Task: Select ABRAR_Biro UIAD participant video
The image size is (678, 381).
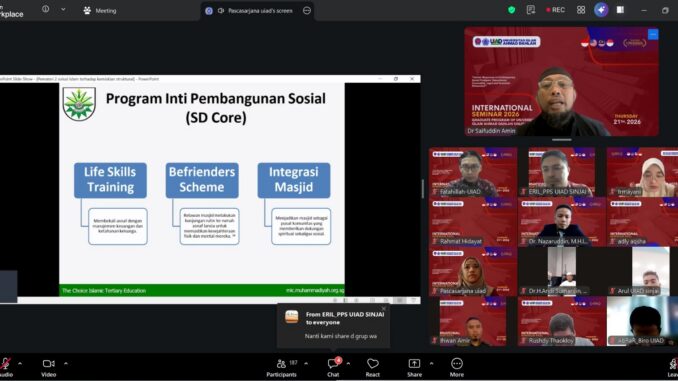Action: [x=642, y=321]
